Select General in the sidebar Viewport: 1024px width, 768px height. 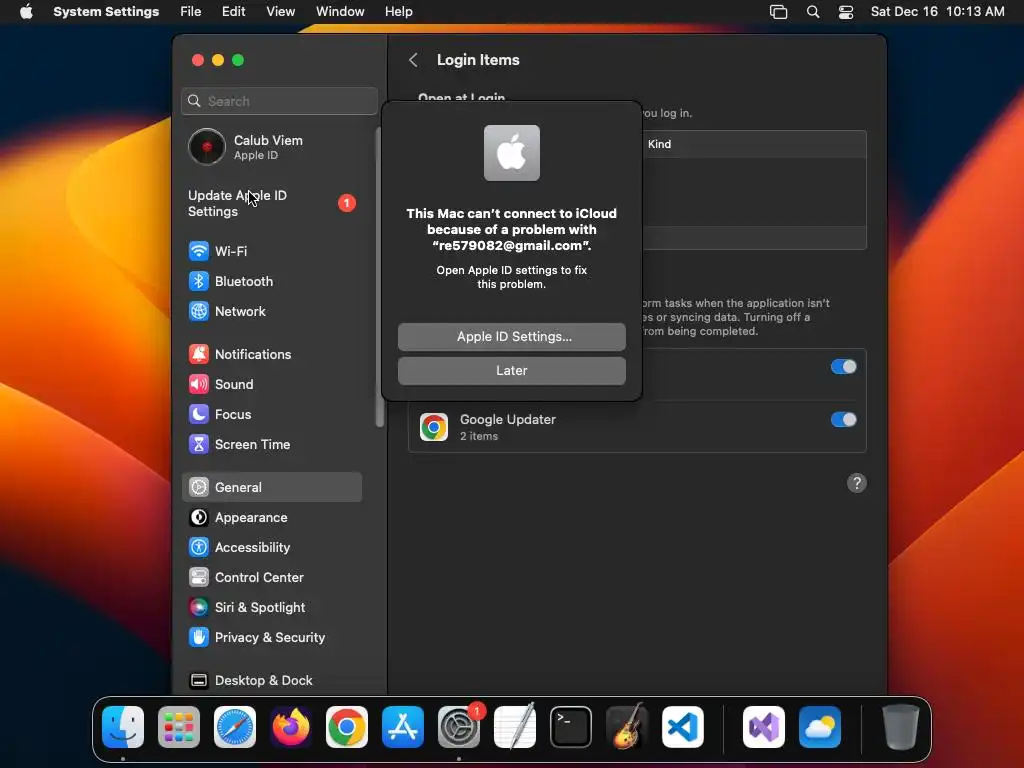tap(271, 487)
